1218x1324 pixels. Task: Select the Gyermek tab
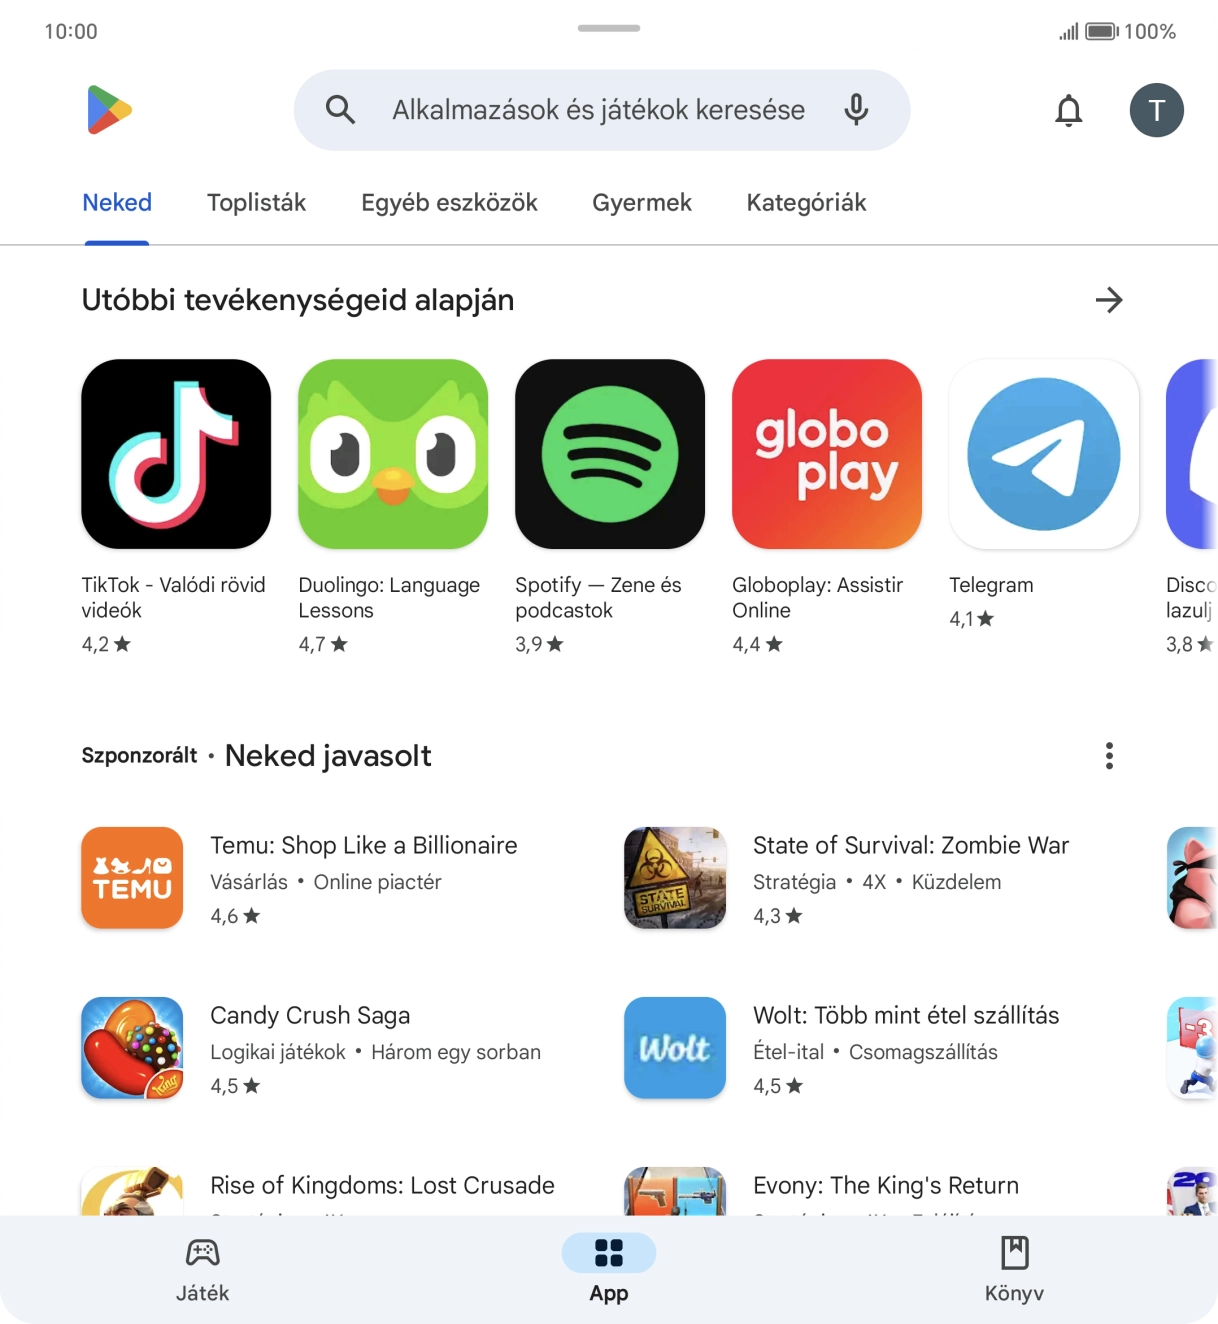pos(642,203)
